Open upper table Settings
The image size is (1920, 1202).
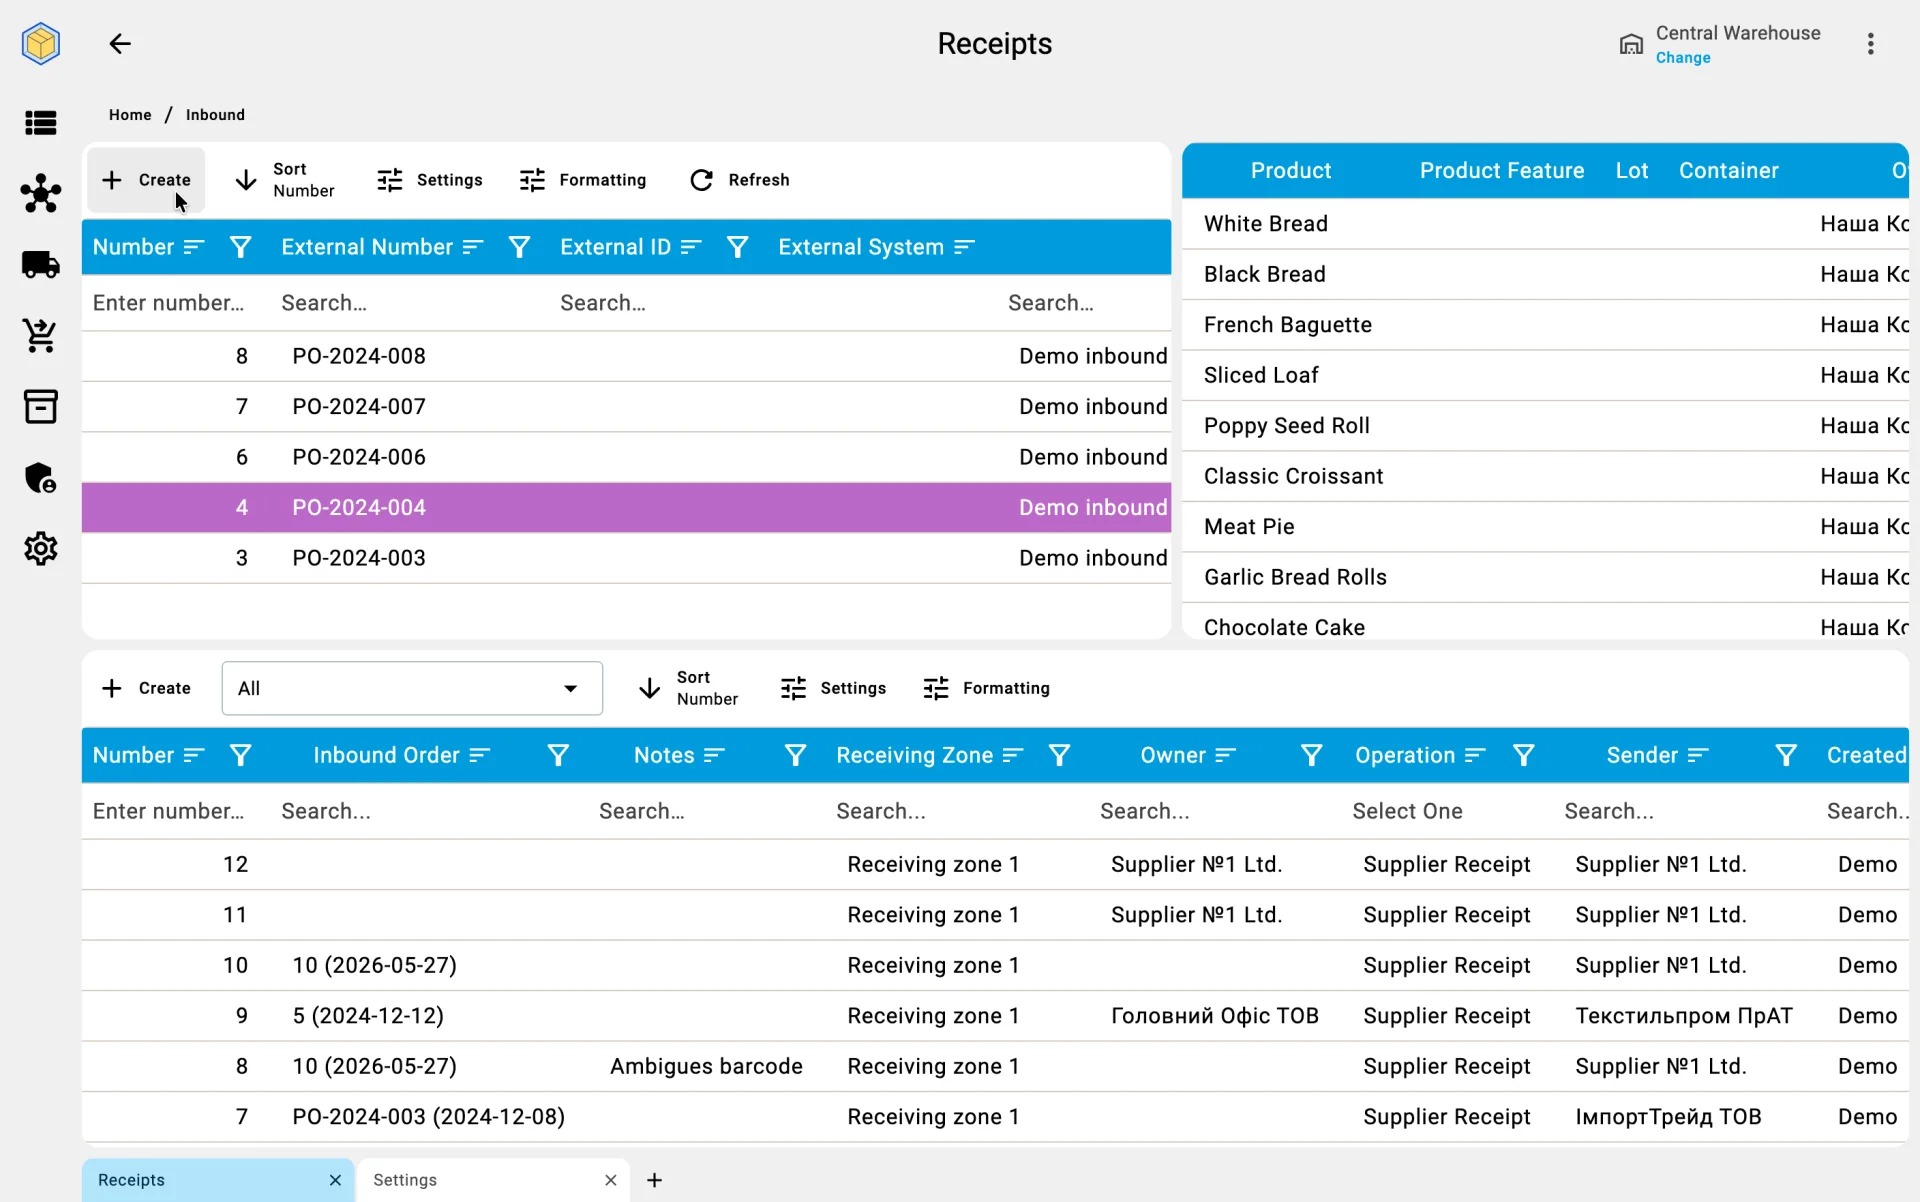pyautogui.click(x=430, y=180)
